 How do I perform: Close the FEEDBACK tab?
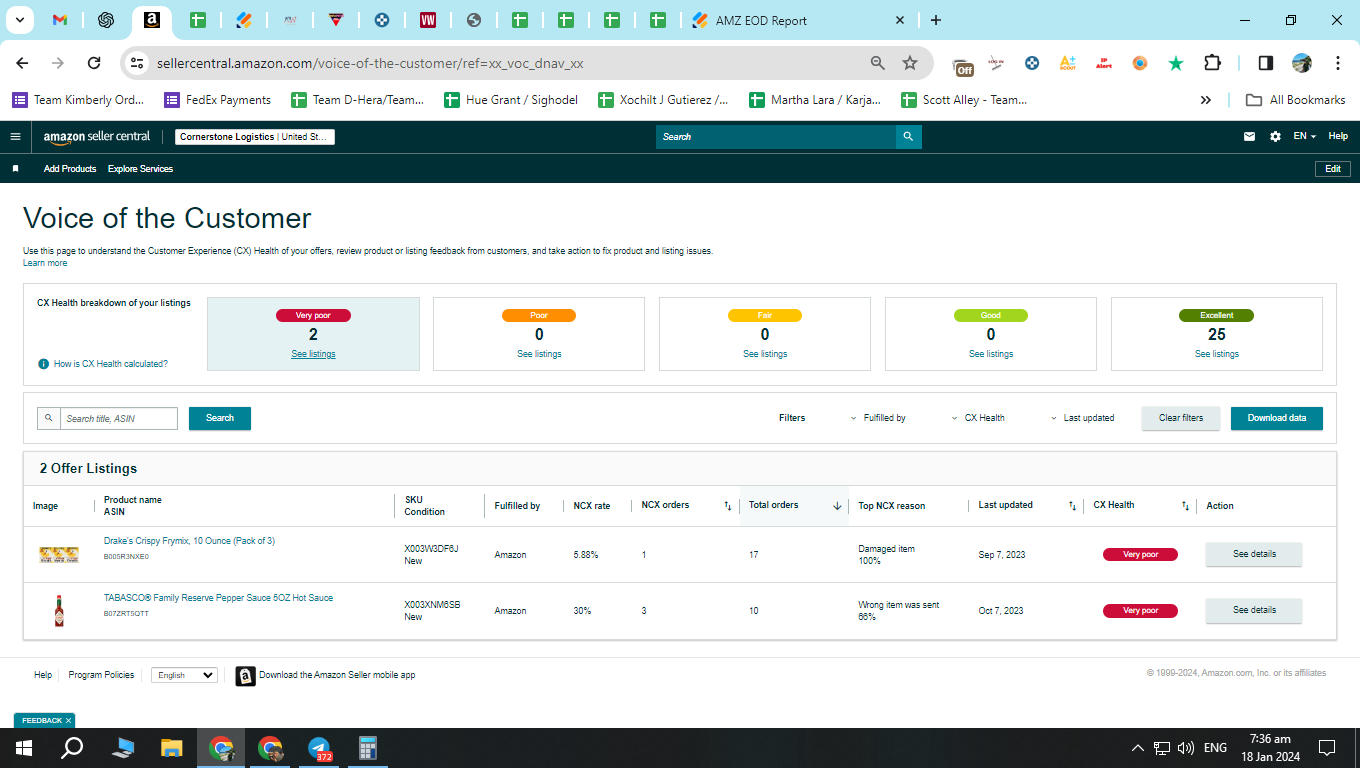point(68,720)
